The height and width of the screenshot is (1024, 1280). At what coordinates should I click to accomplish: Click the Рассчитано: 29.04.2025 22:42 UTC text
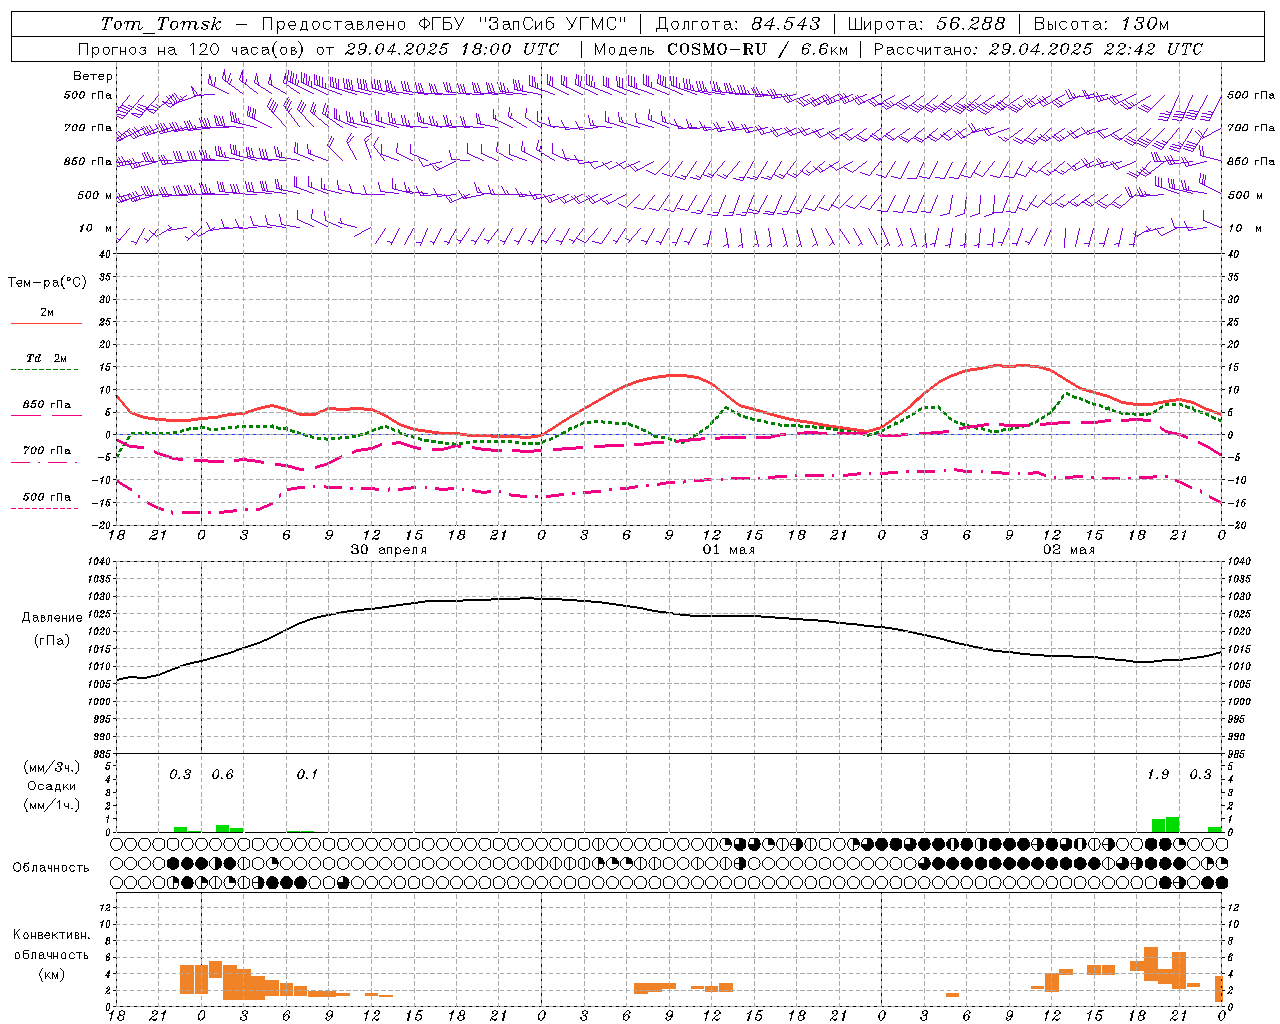click(1038, 49)
